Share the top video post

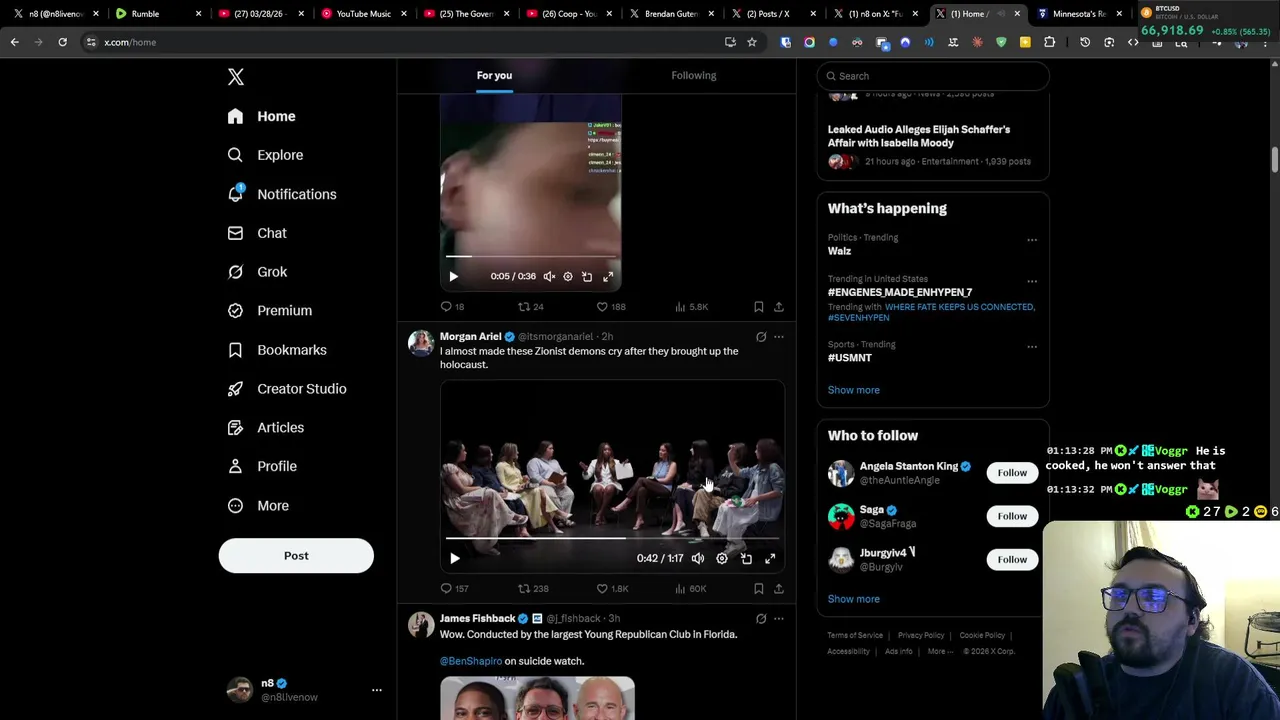click(779, 307)
